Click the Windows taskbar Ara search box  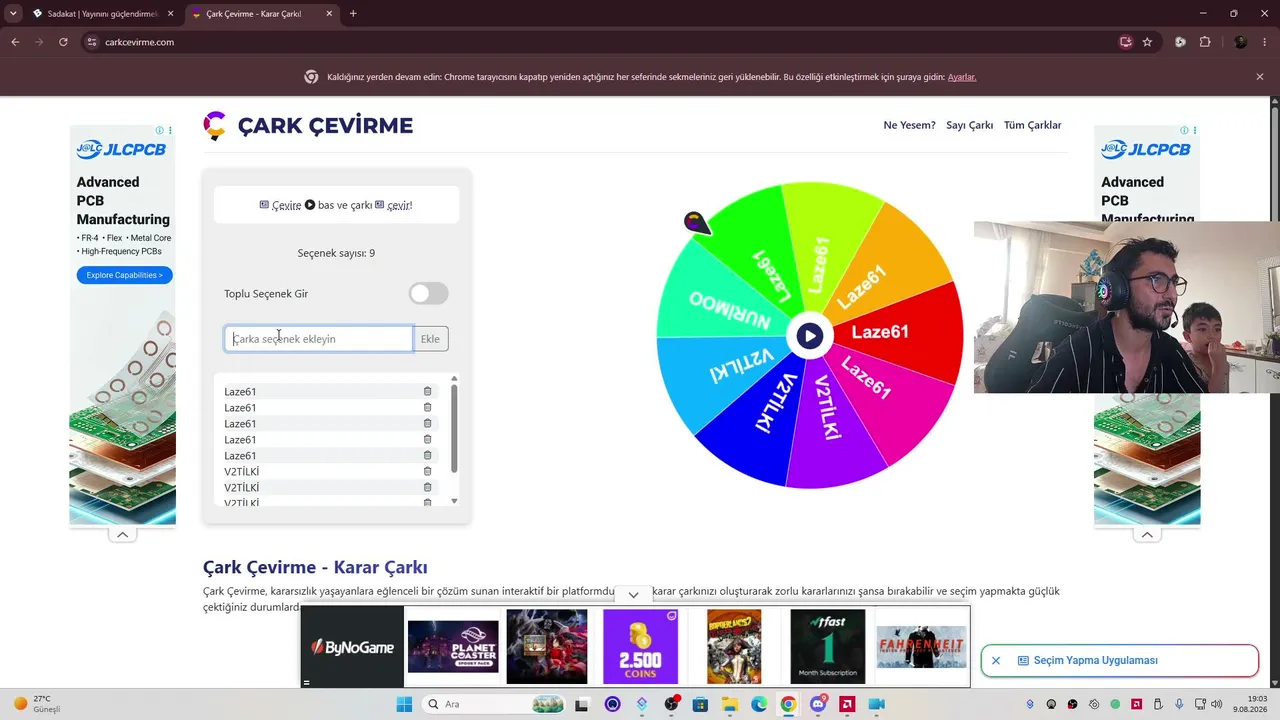pos(495,704)
